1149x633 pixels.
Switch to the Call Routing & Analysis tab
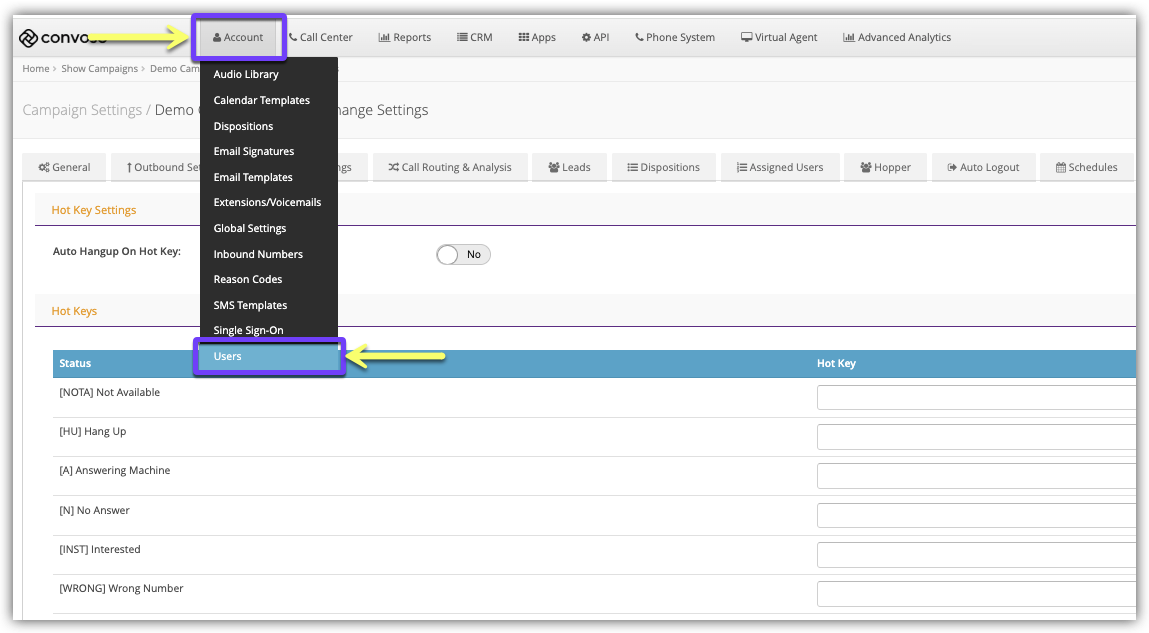(450, 167)
